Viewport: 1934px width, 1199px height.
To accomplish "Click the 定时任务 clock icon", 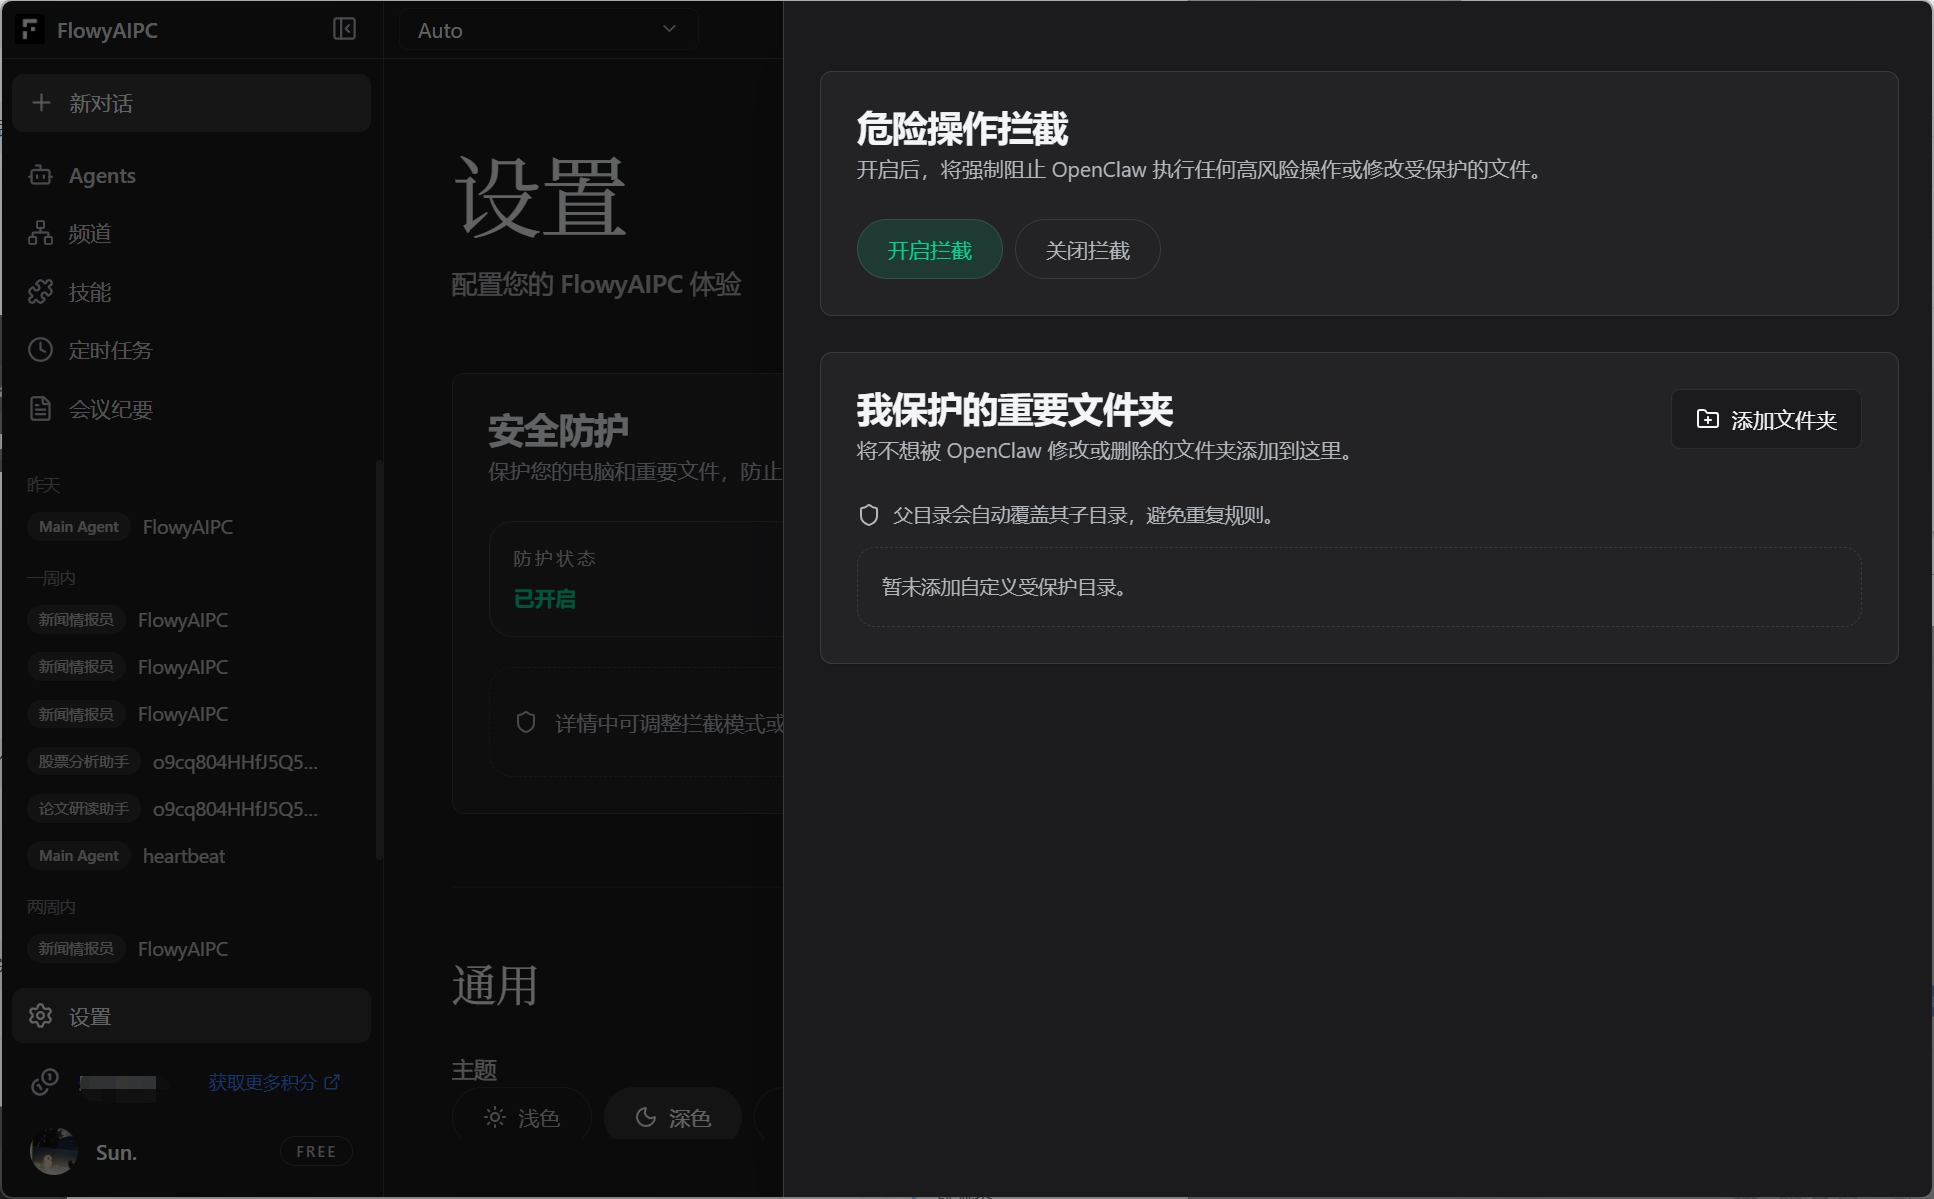I will pyautogui.click(x=41, y=350).
